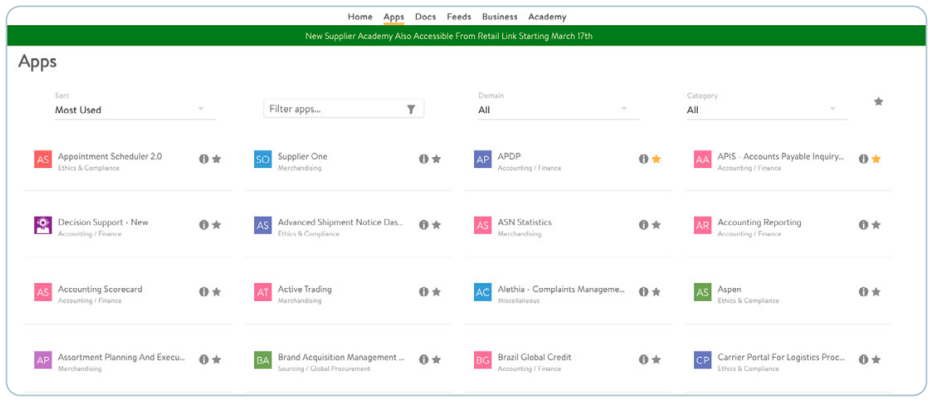Star the Assortment Planning And Execution app
This screenshot has height=402, width=933.
pos(217,360)
